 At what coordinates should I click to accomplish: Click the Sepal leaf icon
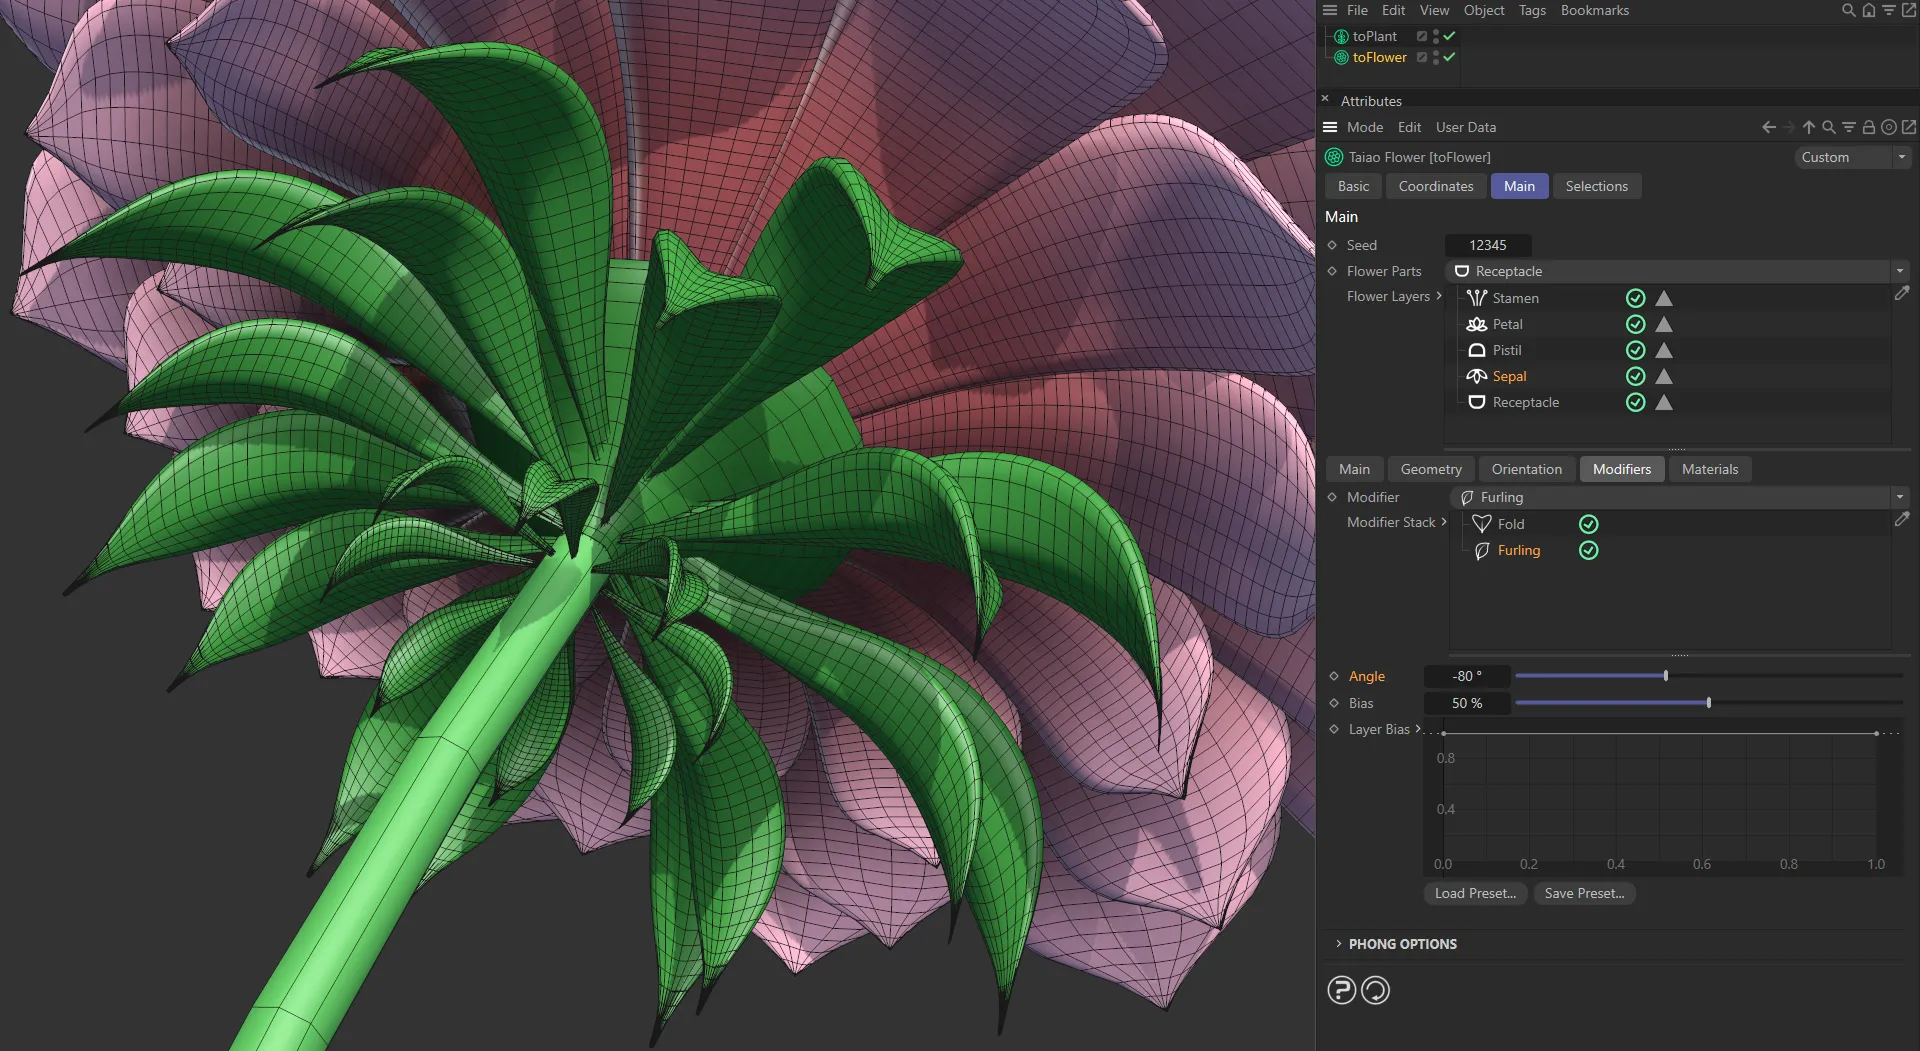[1477, 376]
